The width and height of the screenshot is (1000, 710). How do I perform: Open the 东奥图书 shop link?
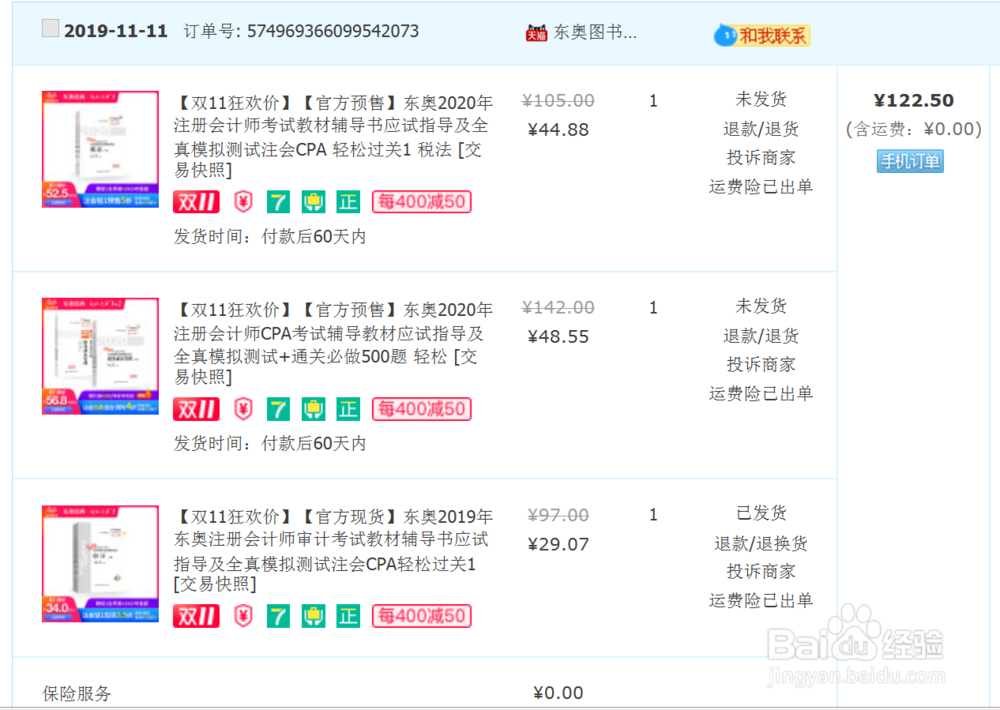(595, 32)
